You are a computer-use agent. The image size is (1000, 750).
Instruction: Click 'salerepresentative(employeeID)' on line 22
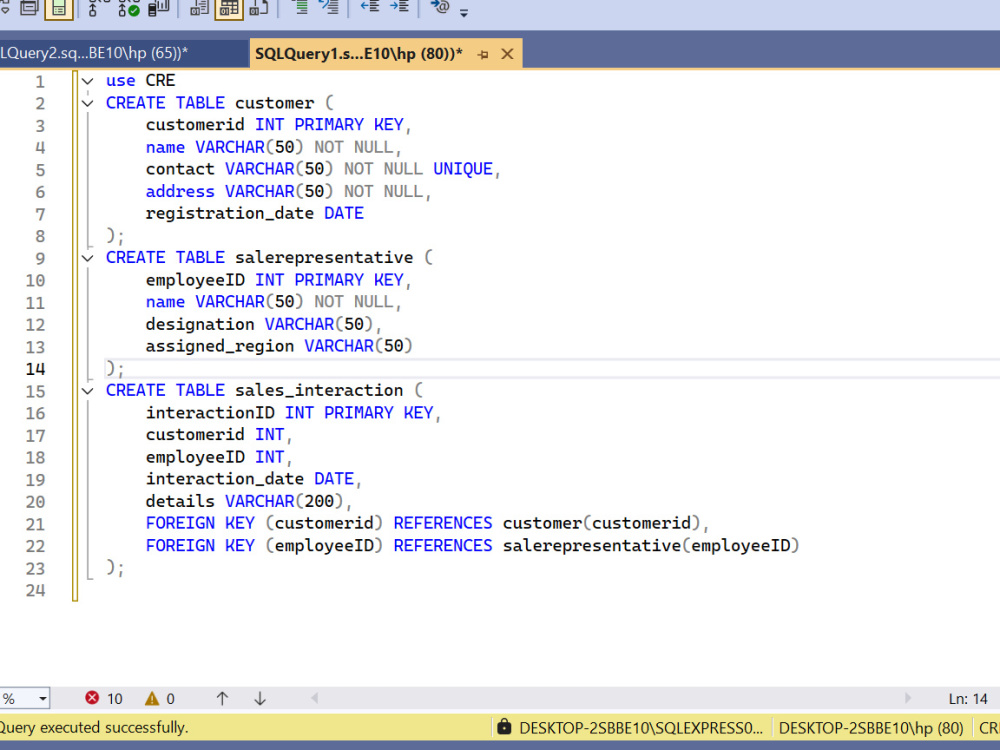click(x=651, y=546)
